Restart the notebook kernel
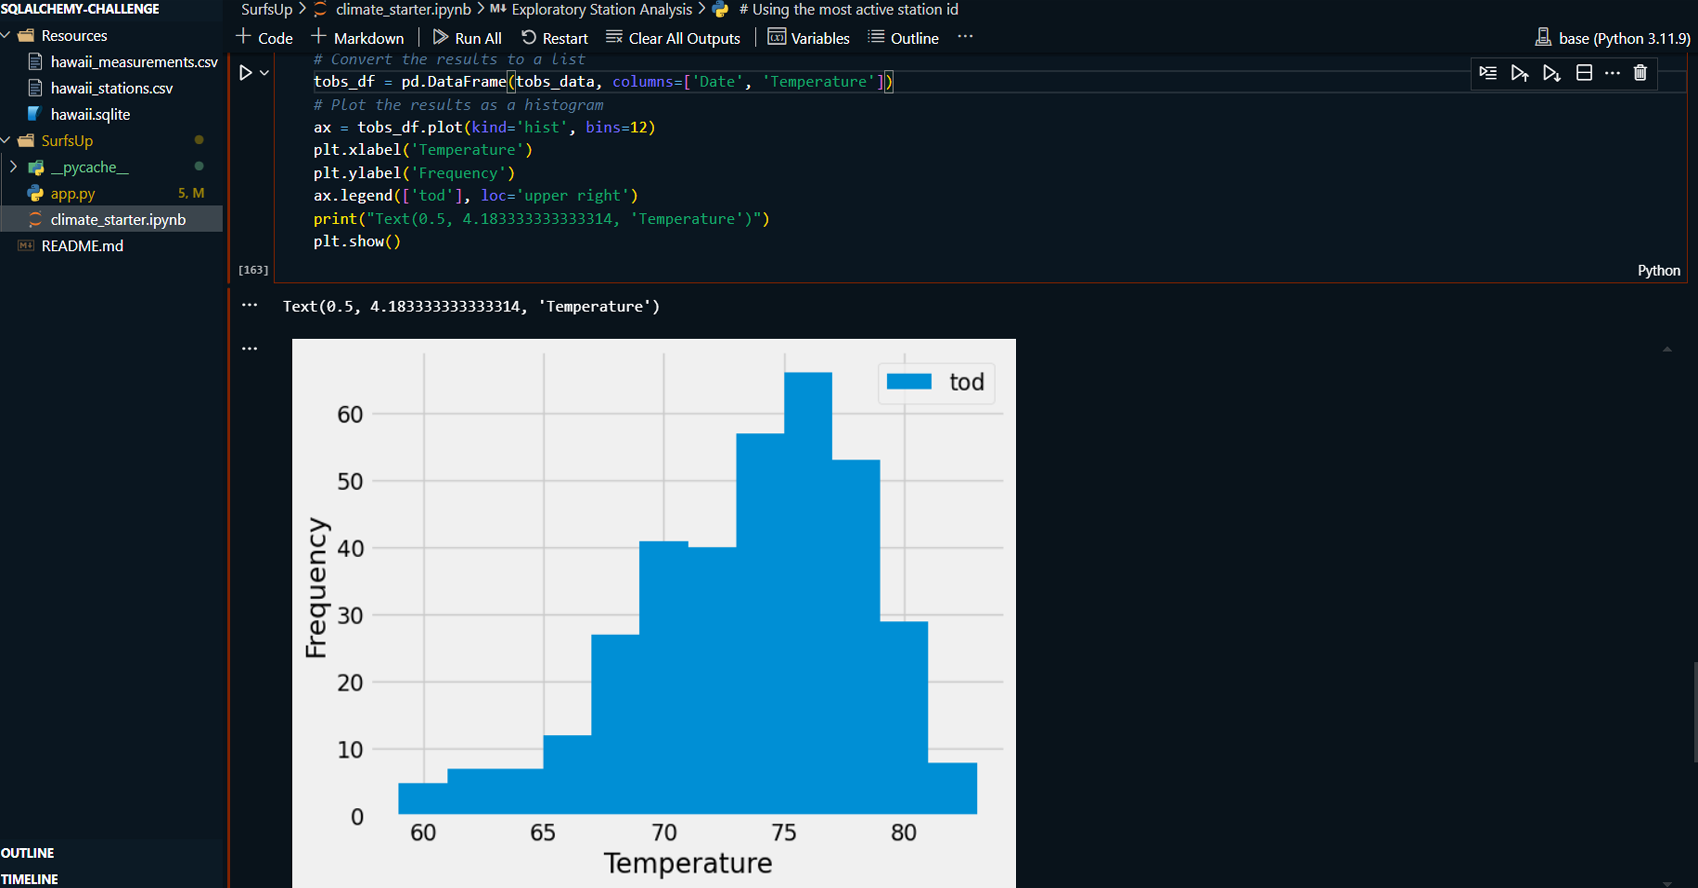 [554, 38]
